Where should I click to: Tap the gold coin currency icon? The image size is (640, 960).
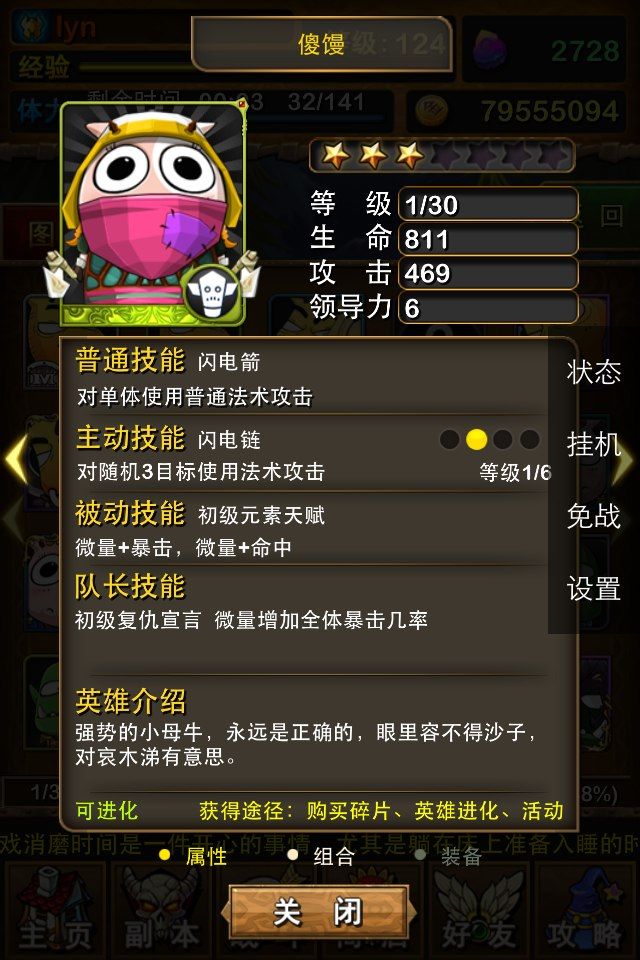(431, 111)
